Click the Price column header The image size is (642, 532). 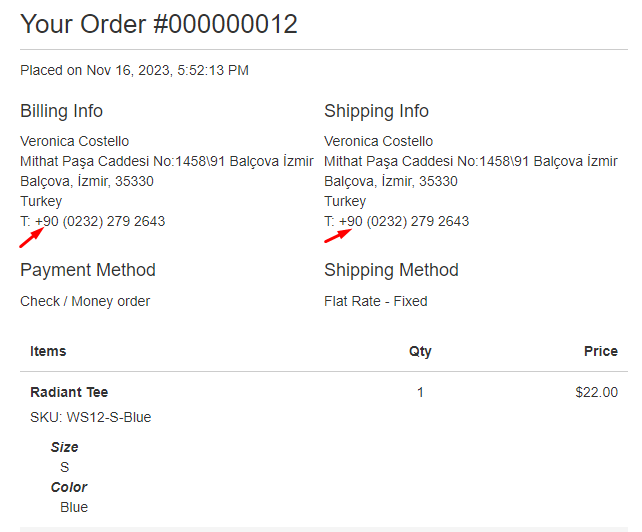click(x=601, y=351)
